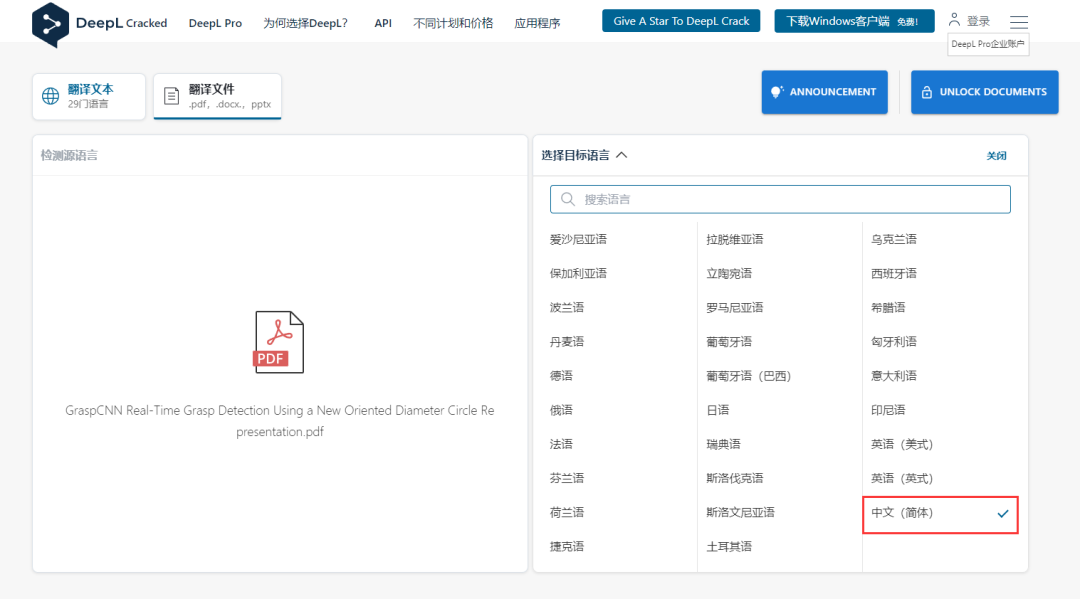
Task: Select 立陶宛语 as target language
Action: point(729,273)
